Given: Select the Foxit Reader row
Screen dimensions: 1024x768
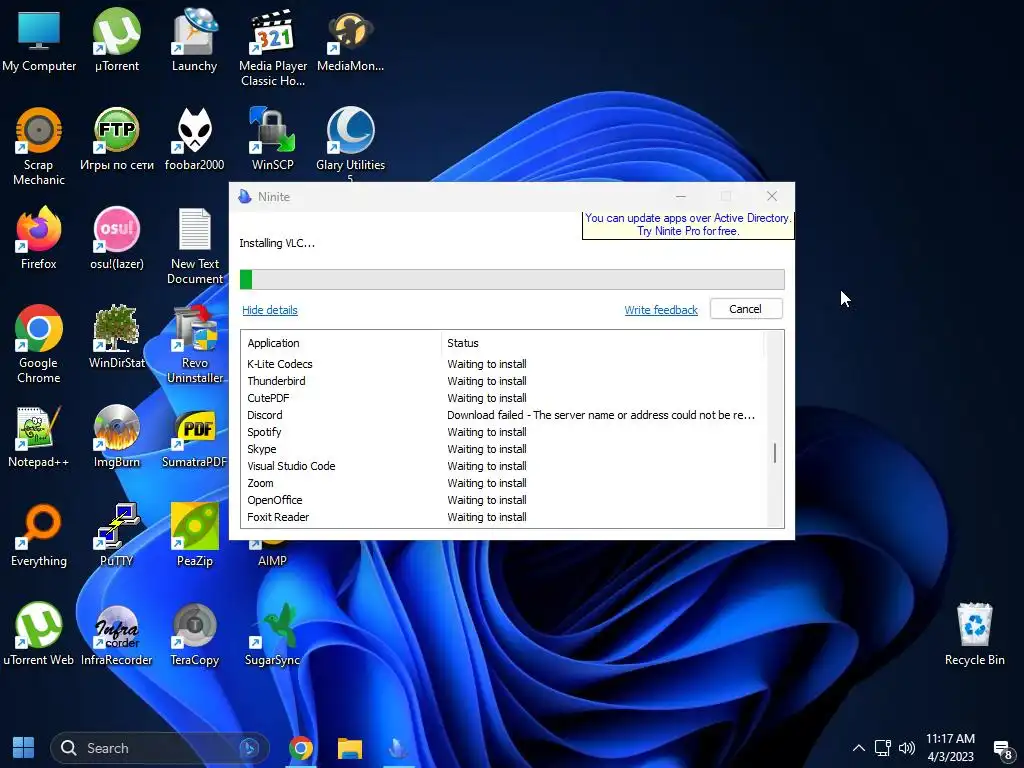Looking at the screenshot, I should click(502, 517).
